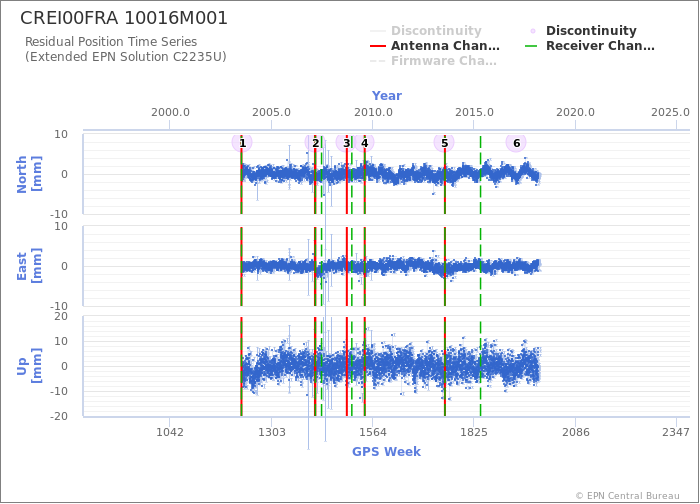
Task: Click the red antenna change line at marker 3 in East panel
Action: click(346, 267)
